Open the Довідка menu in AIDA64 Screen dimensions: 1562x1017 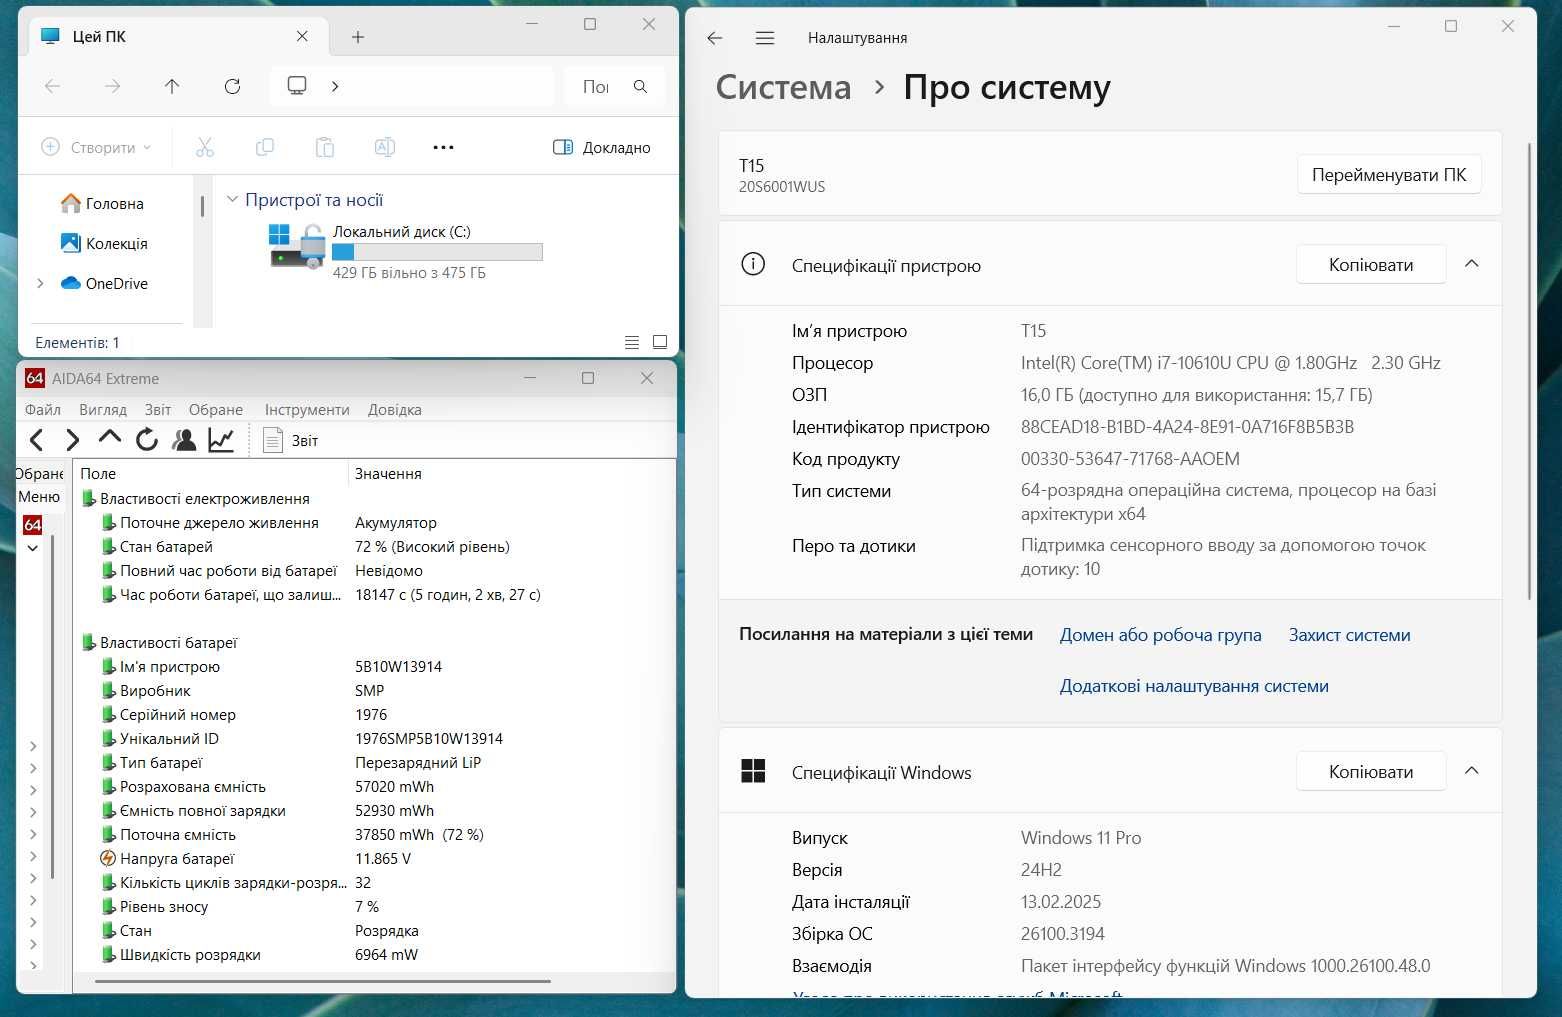[x=395, y=409]
